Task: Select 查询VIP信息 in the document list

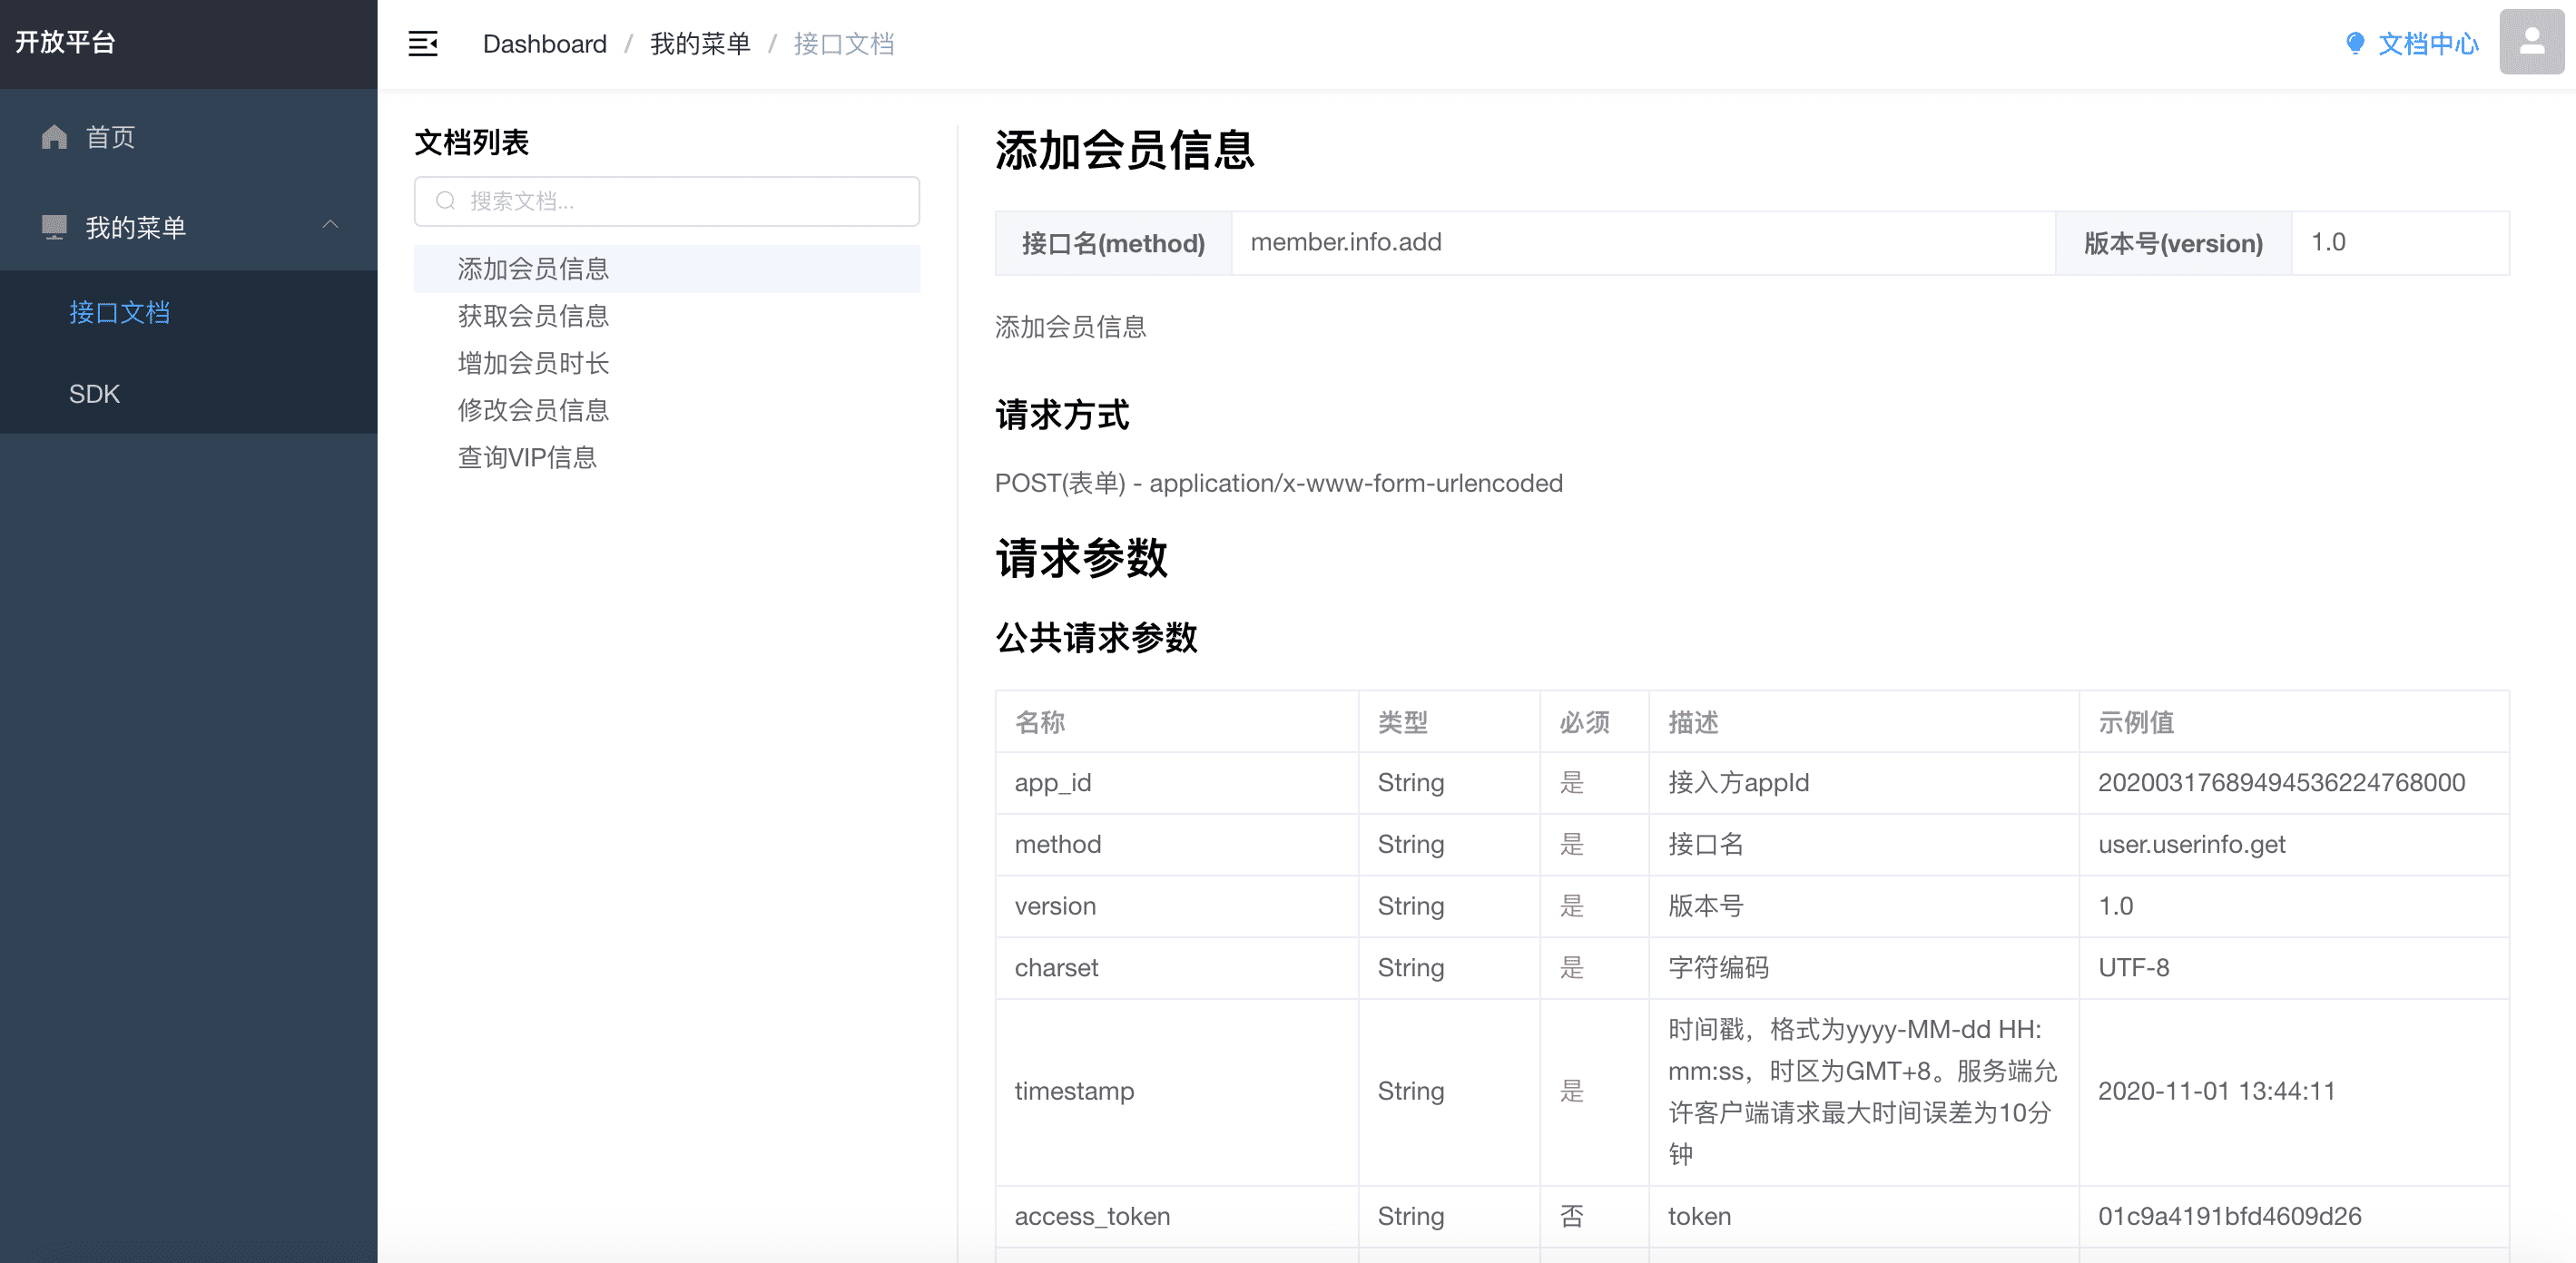Action: pyautogui.click(x=527, y=457)
